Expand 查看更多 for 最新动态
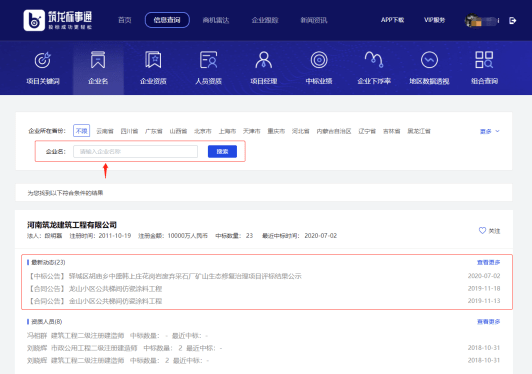Screen dimensions: 532x374 (x=489, y=262)
